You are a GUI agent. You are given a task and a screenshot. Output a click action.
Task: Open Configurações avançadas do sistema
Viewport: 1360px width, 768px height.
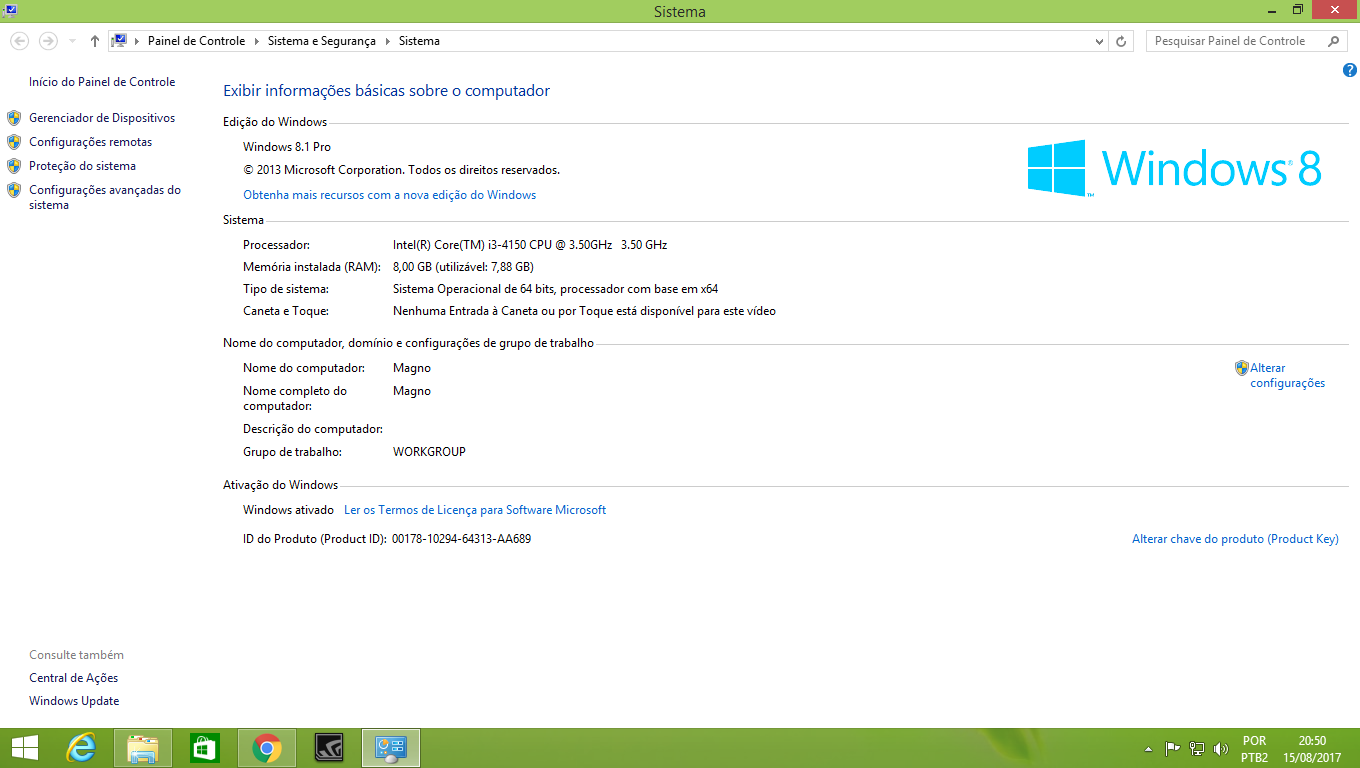click(105, 197)
